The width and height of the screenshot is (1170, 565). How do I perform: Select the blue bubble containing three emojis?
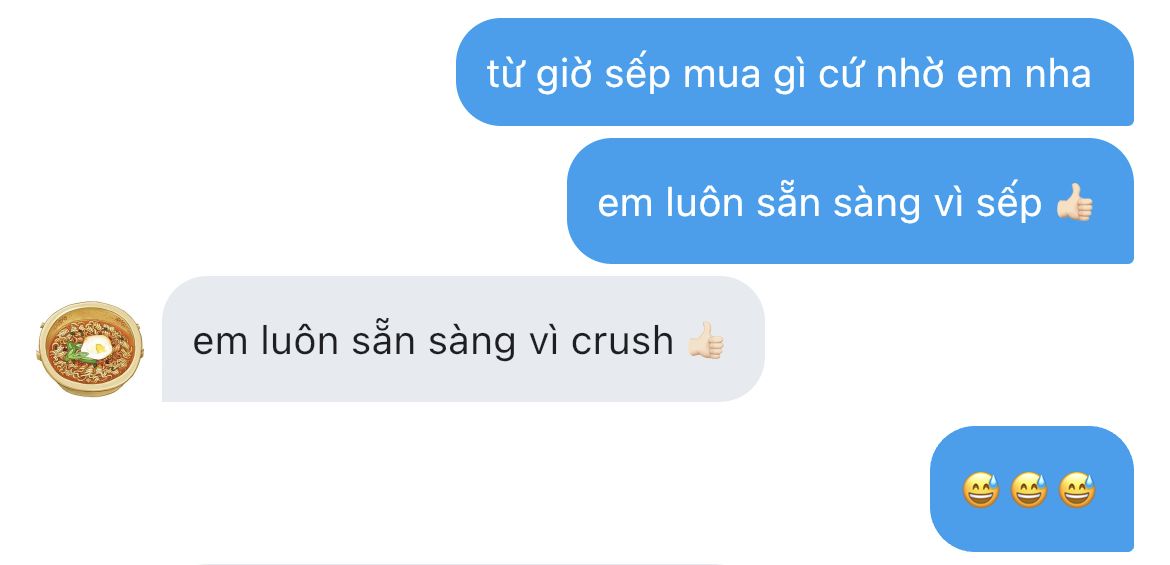pyautogui.click(x=1031, y=489)
